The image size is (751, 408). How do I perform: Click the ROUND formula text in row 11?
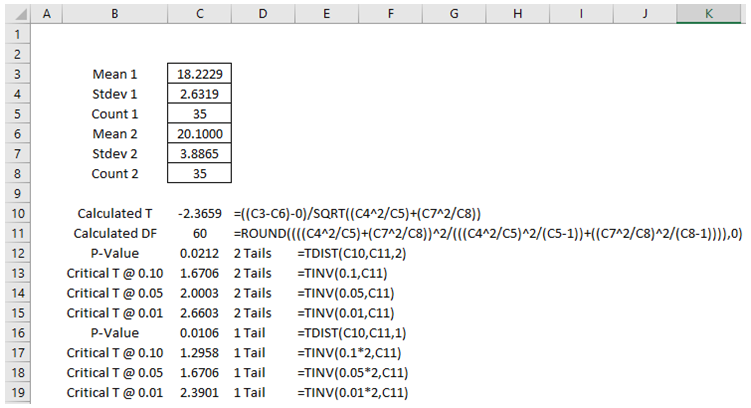488,233
